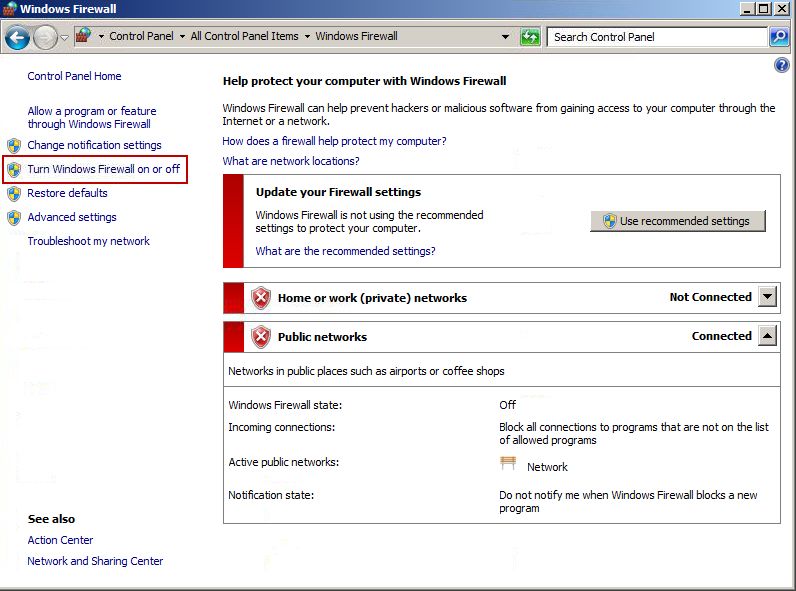Click the firewall icon in address bar
This screenshot has height=591, width=796.
click(x=84, y=36)
